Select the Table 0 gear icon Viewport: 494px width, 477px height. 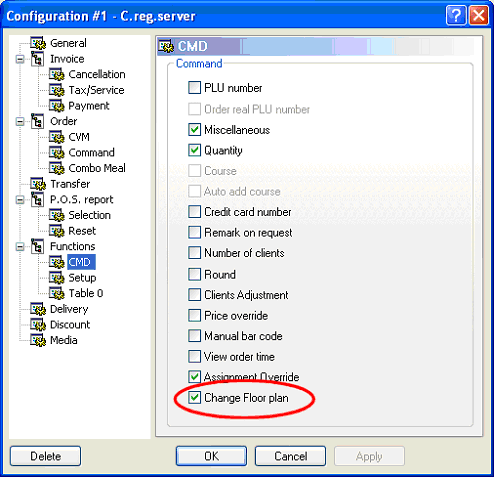click(57, 293)
